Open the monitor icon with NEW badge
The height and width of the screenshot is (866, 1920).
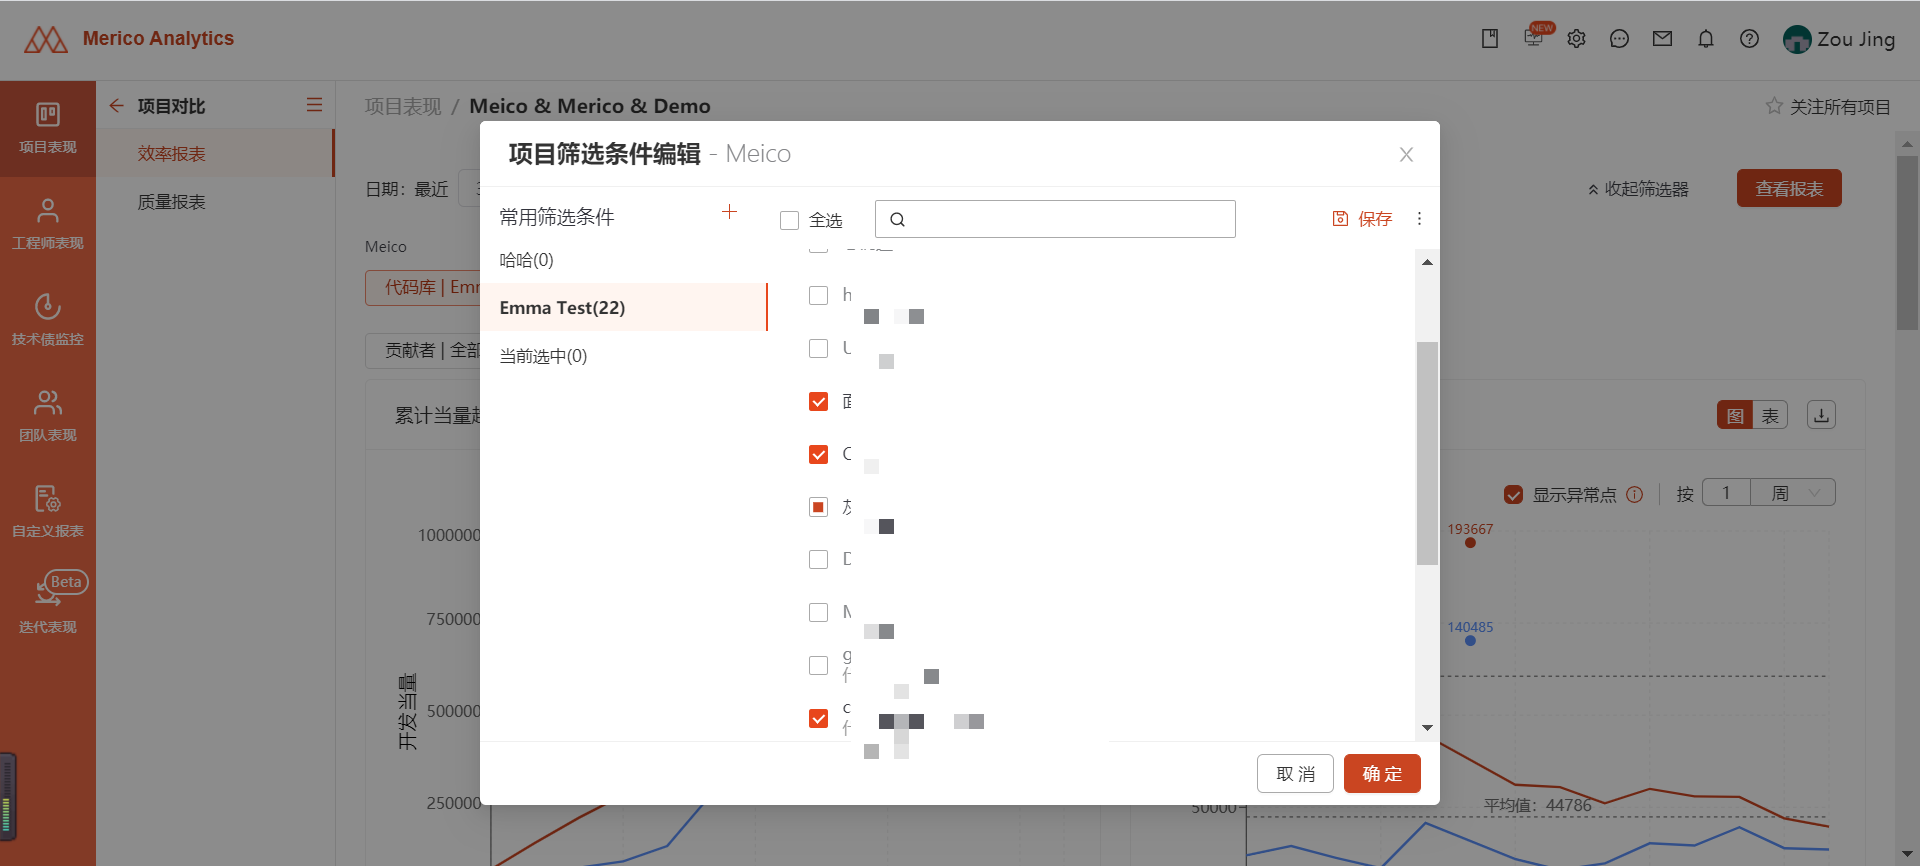click(1533, 38)
